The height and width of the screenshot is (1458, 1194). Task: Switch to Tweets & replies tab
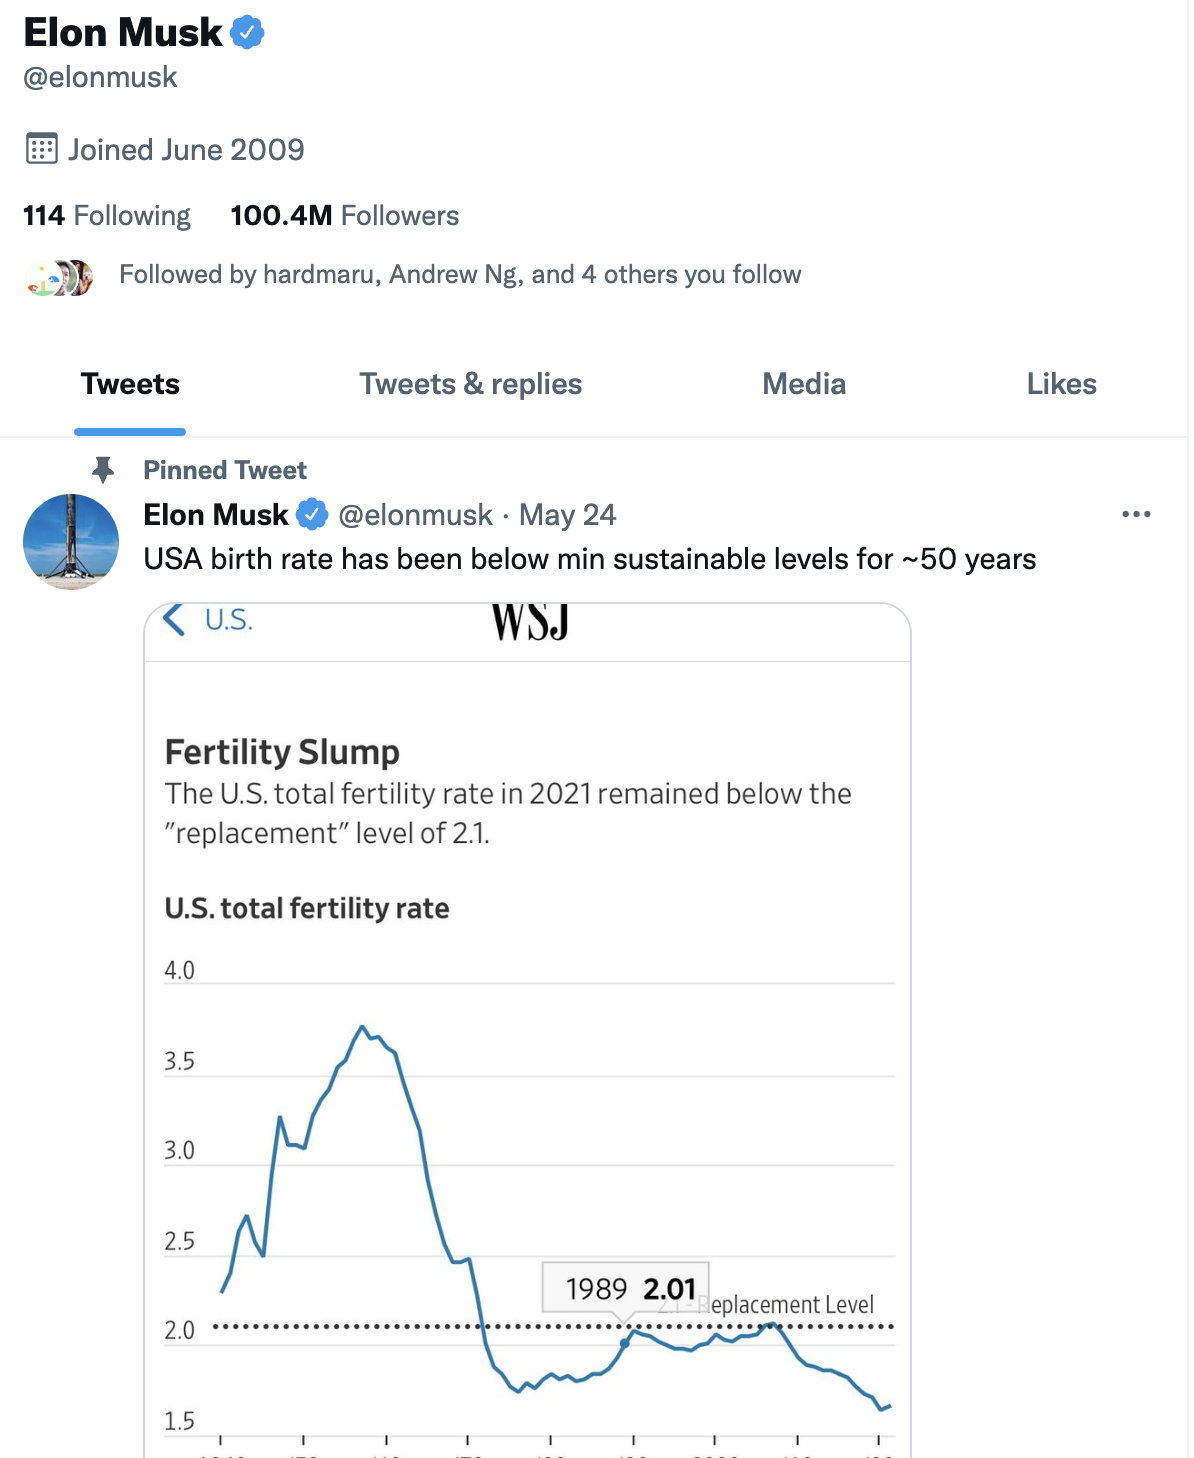470,385
